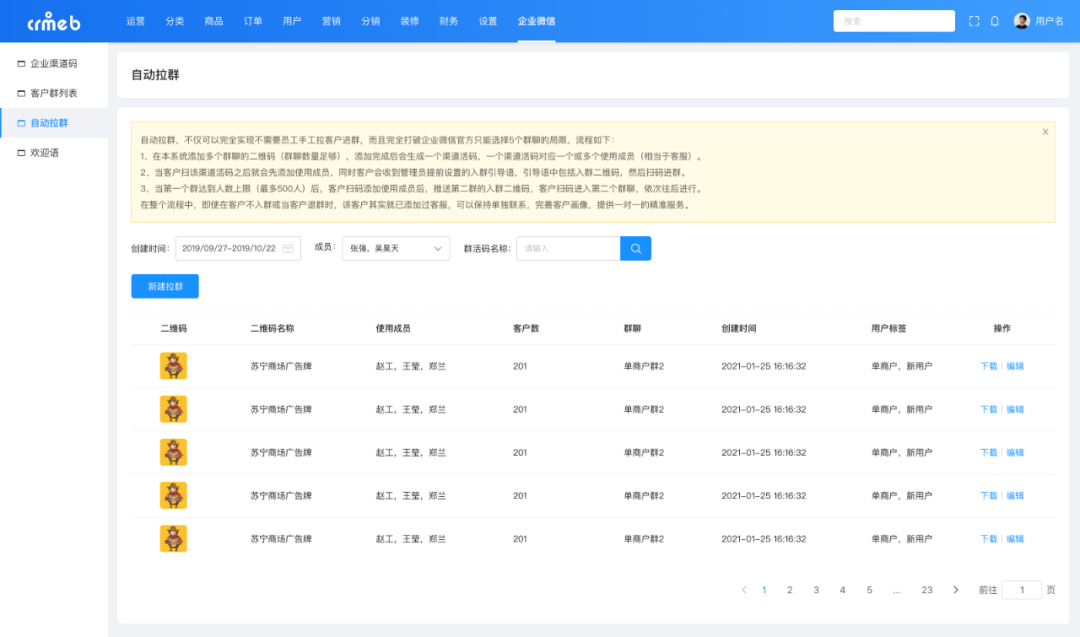
Task: Click 下载 link in fourth row
Action: (x=988, y=496)
